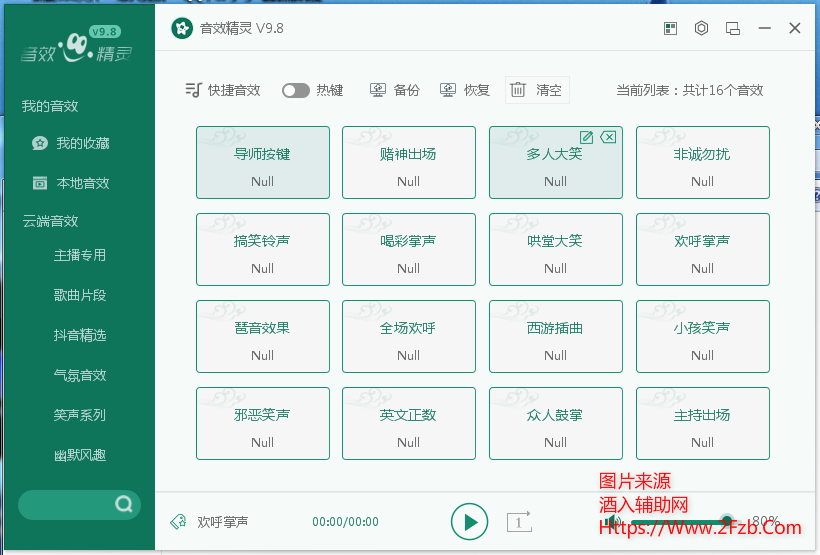The width and height of the screenshot is (820, 555).
Task: Play the 众人鼓掌 sound card
Action: coord(556,423)
